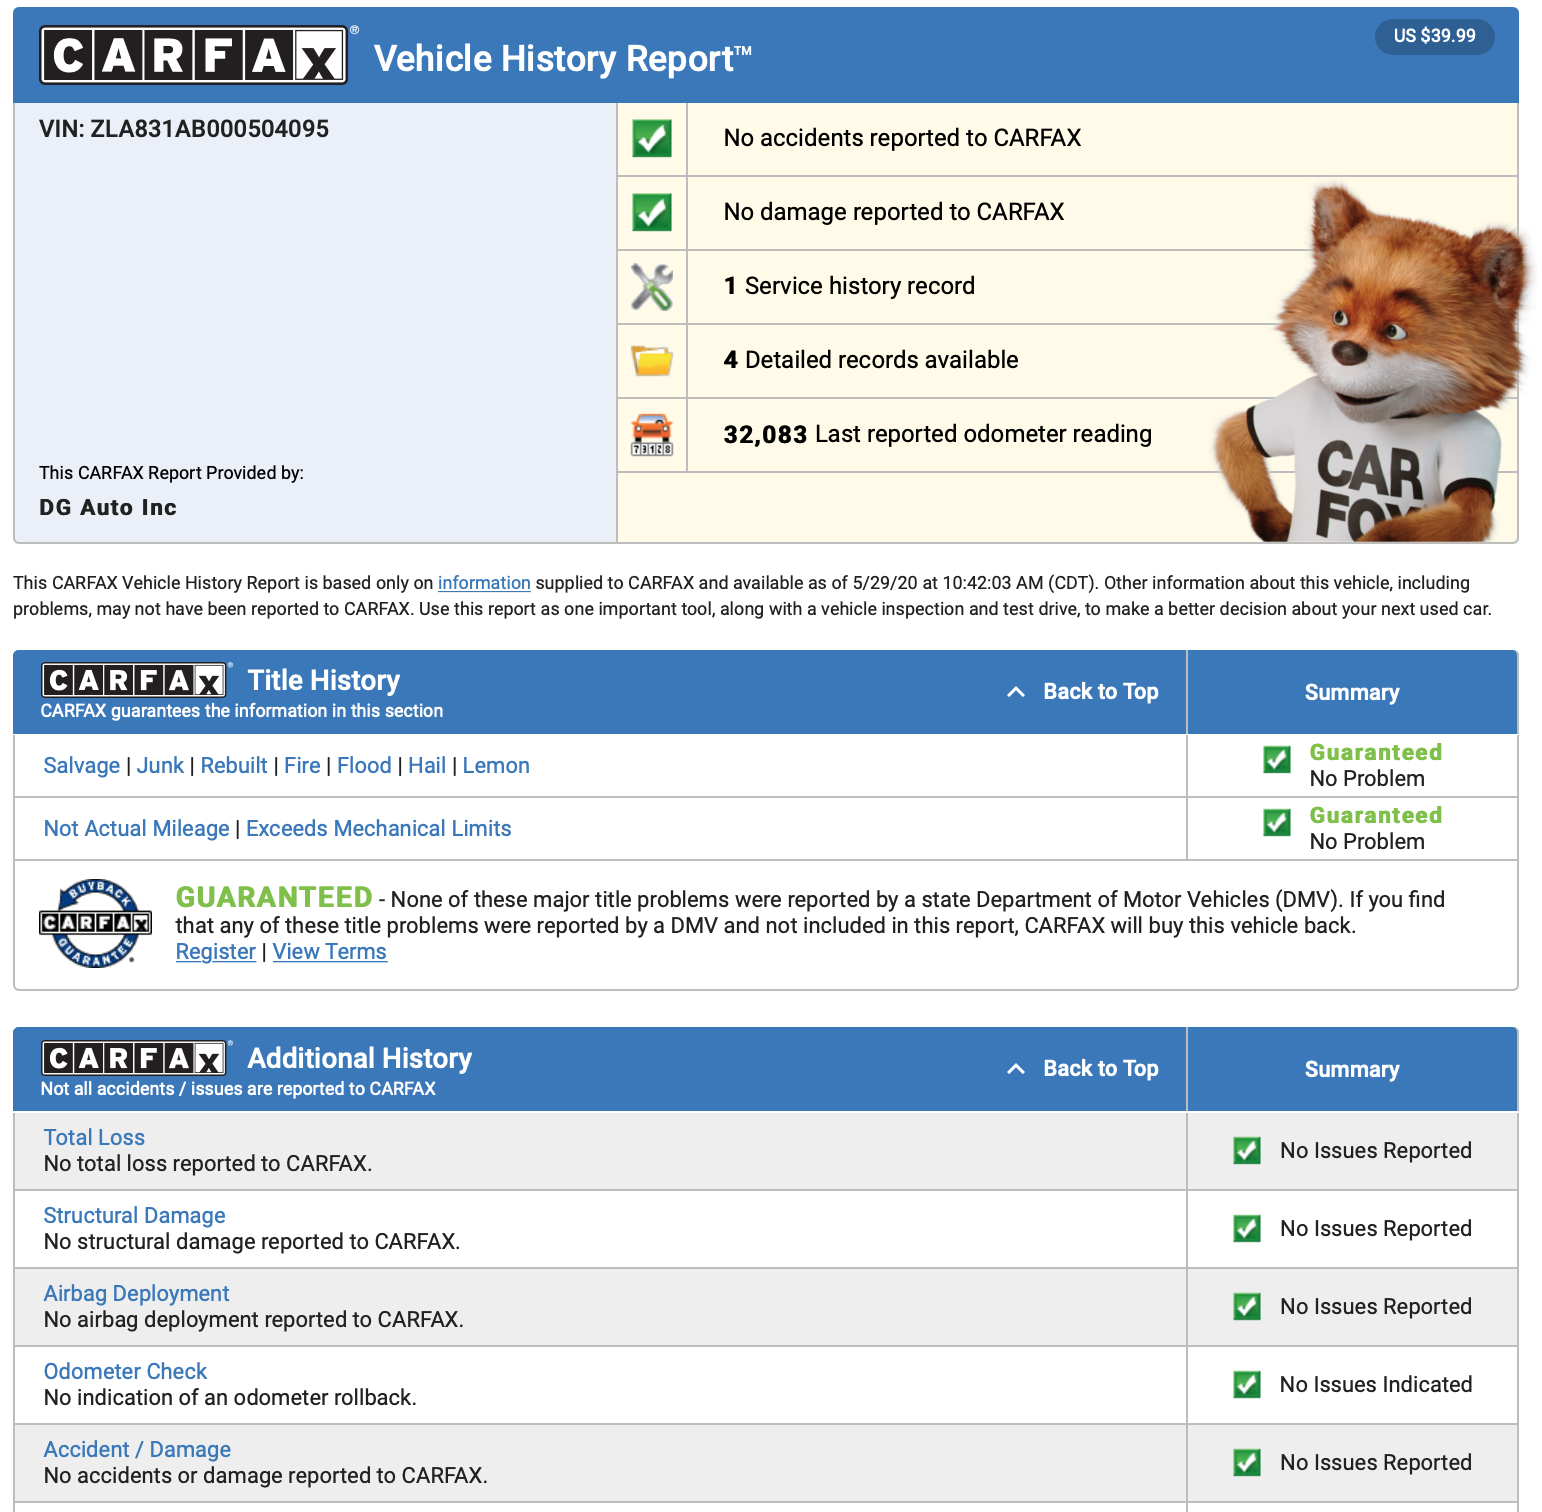Click the odometer car icon
Viewport: 1542px width, 1512px height.
652,435
